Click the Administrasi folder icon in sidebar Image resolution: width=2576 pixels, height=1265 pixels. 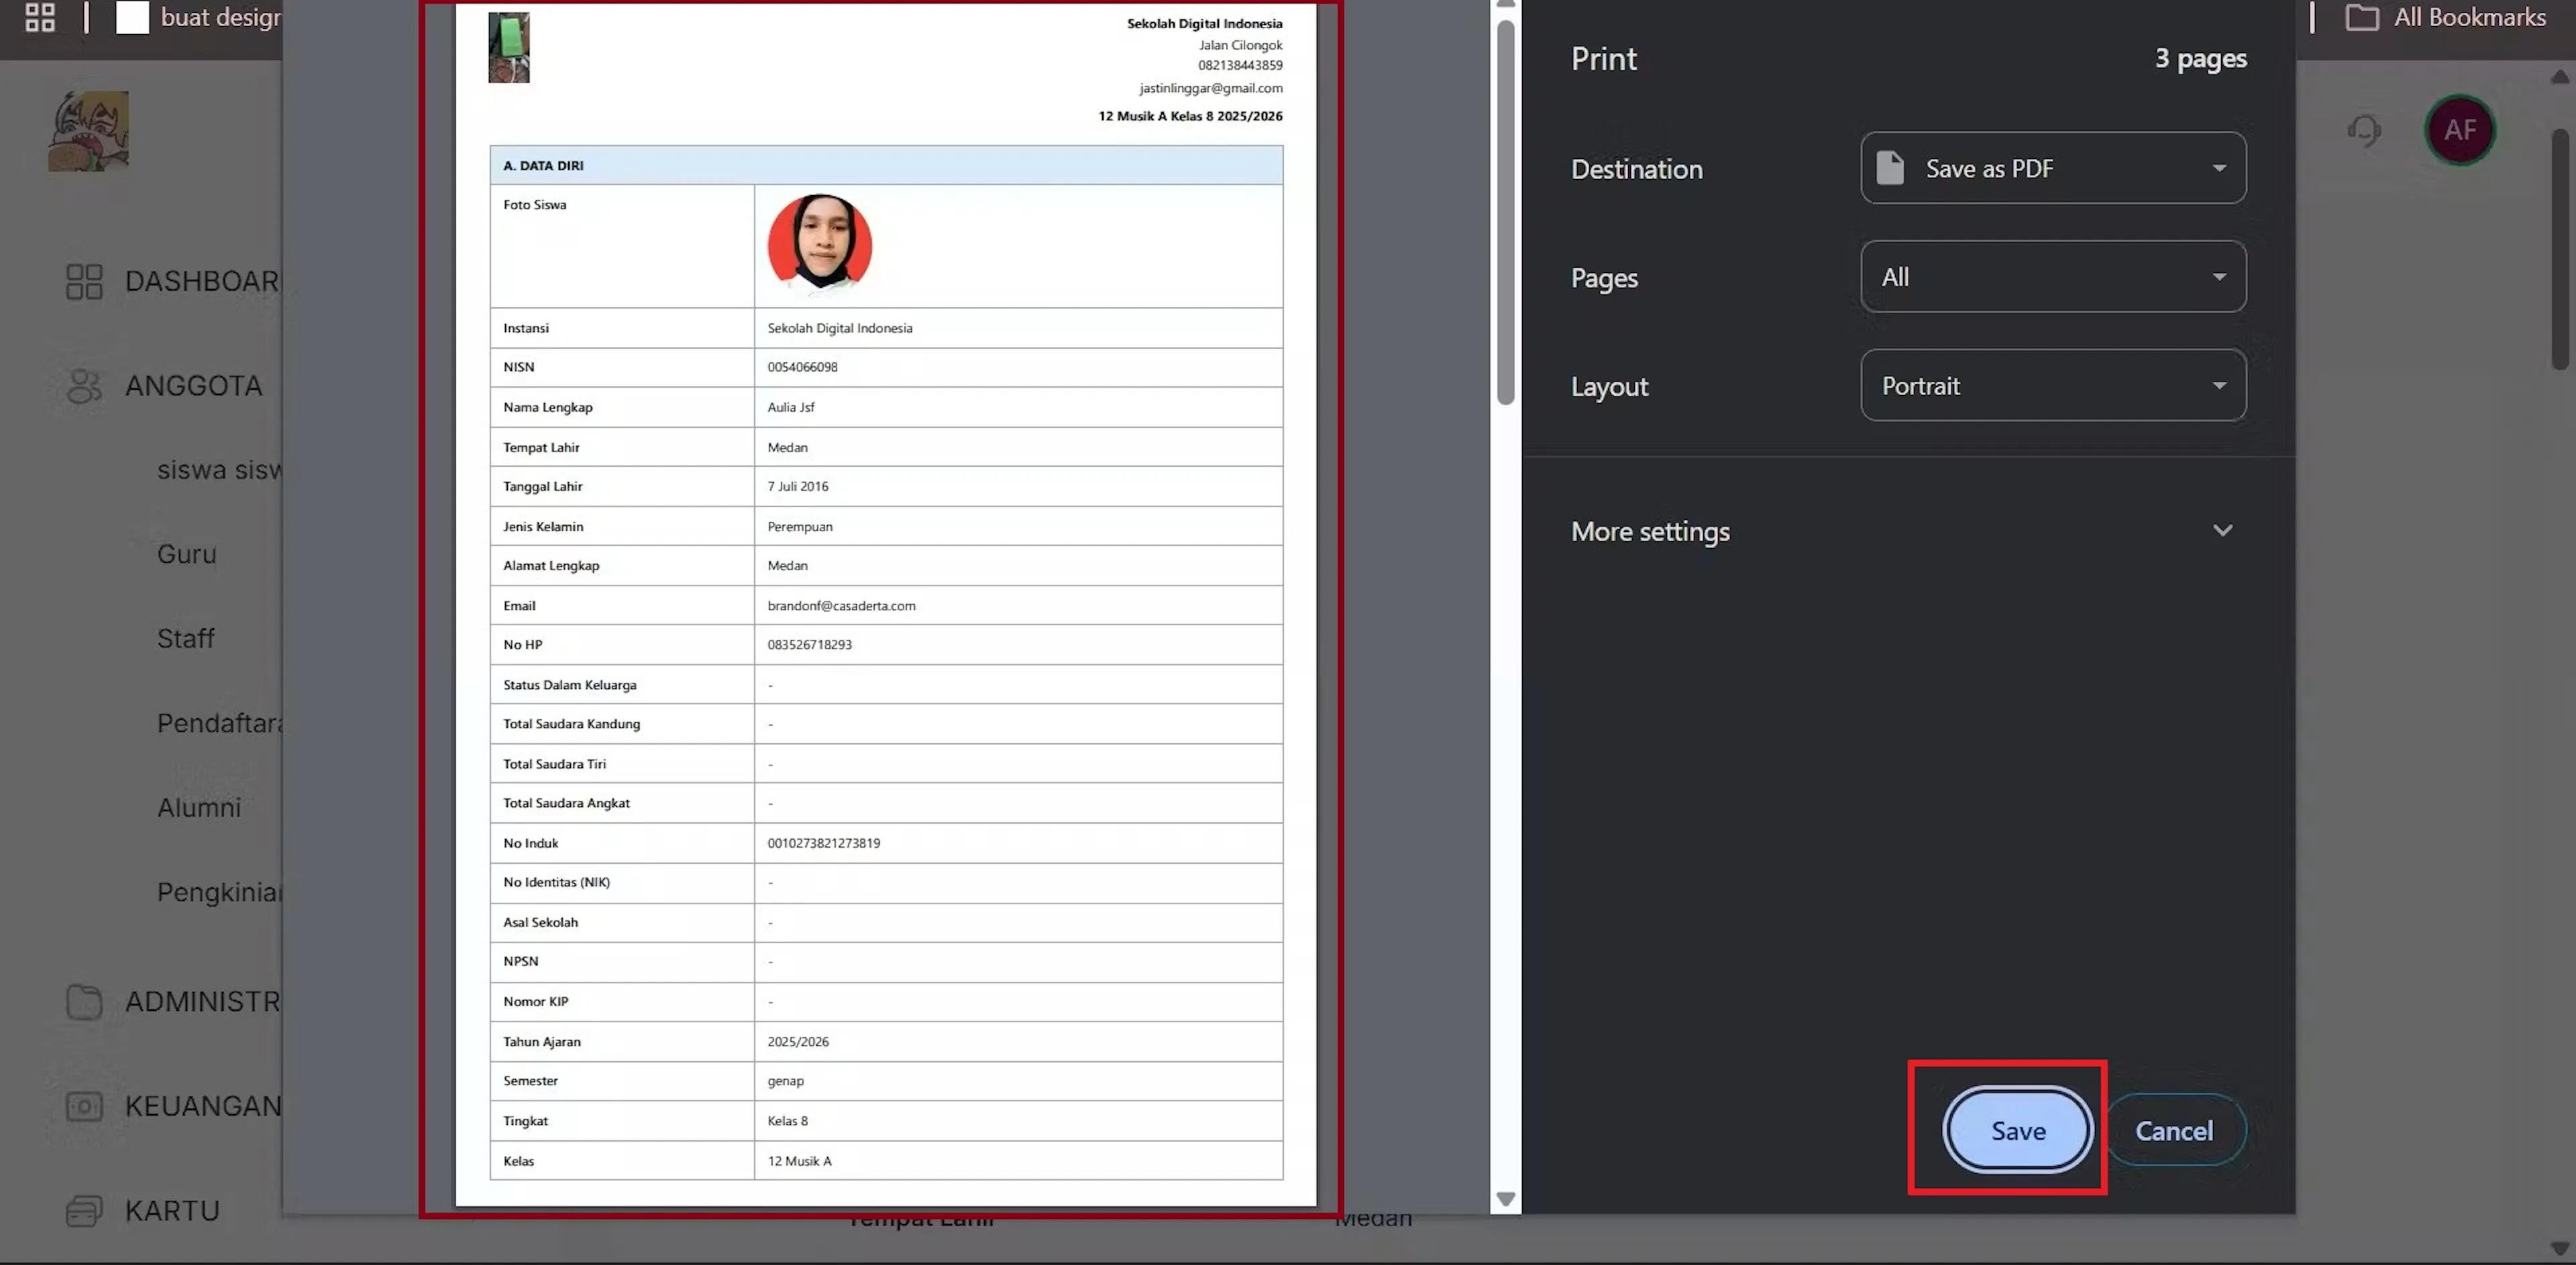(x=84, y=1002)
